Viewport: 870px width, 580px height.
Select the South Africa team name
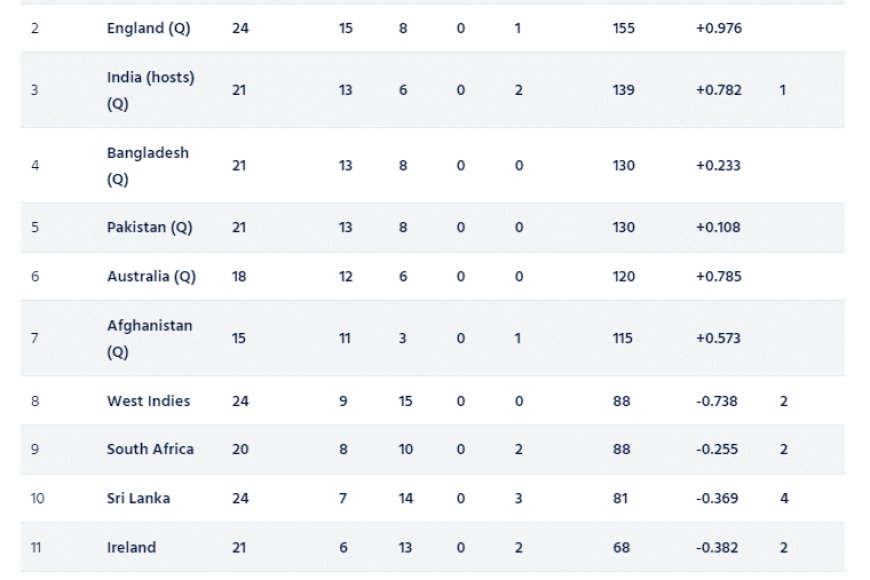150,449
